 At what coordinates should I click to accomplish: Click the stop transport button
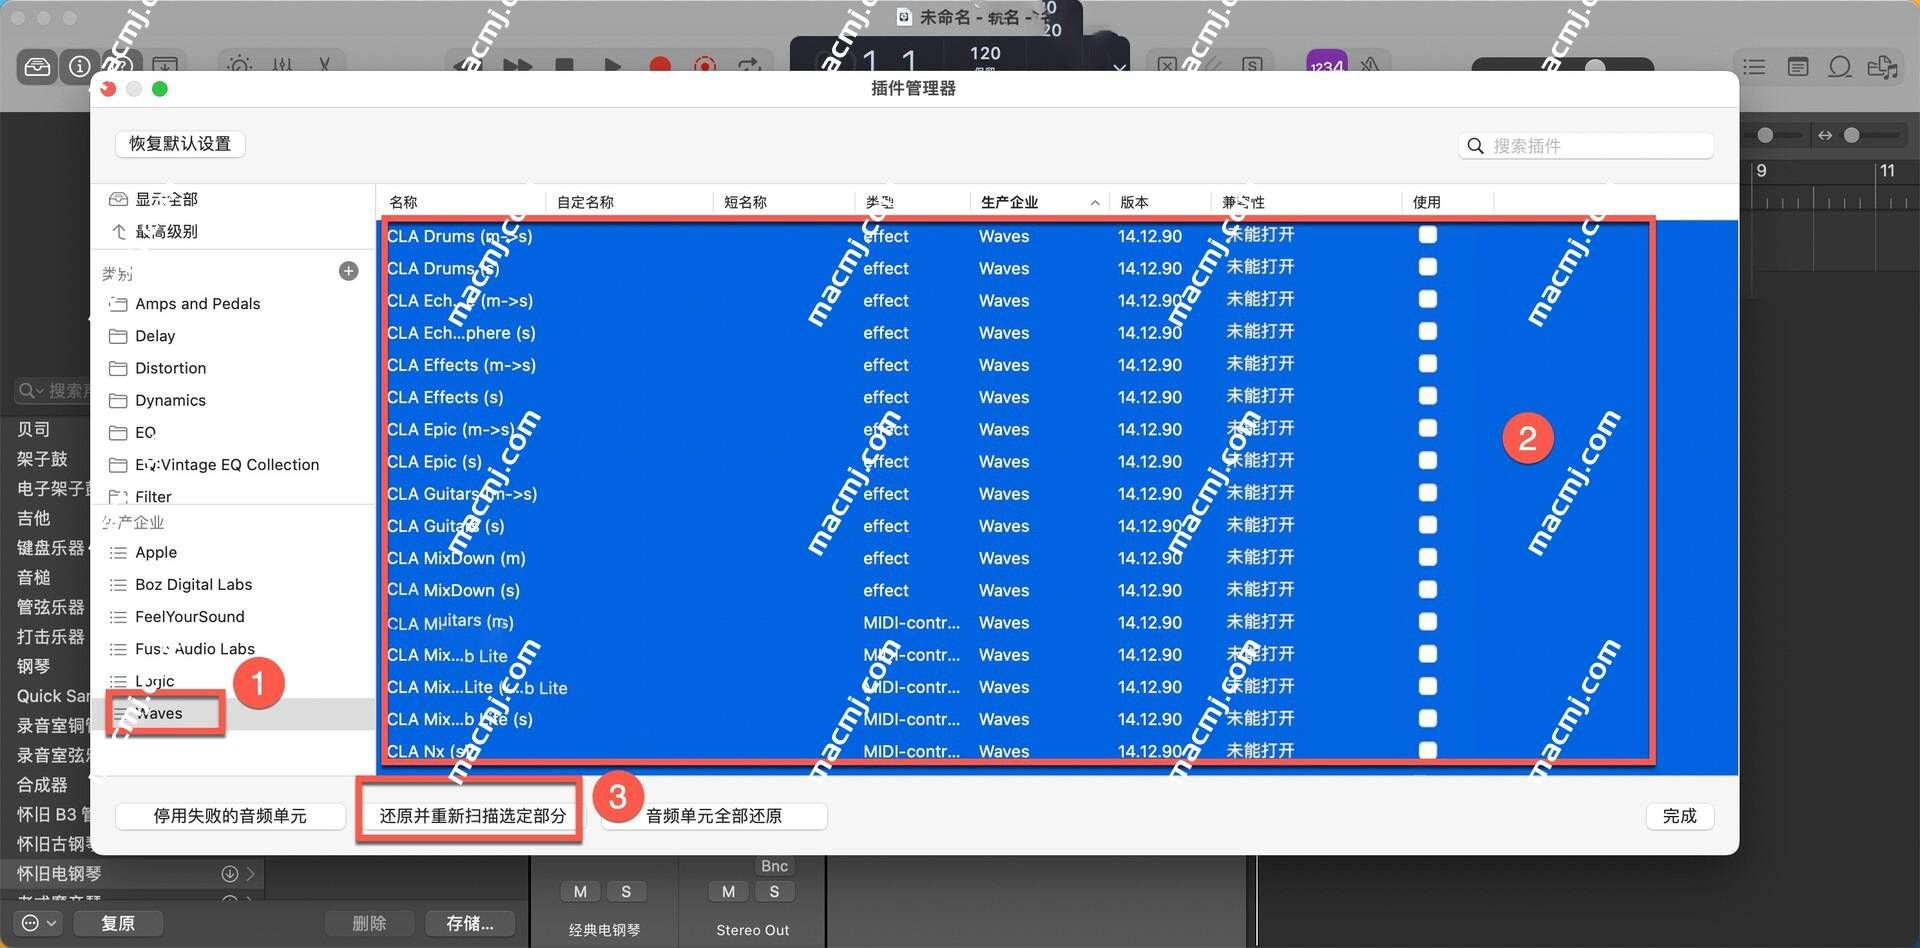[565, 65]
